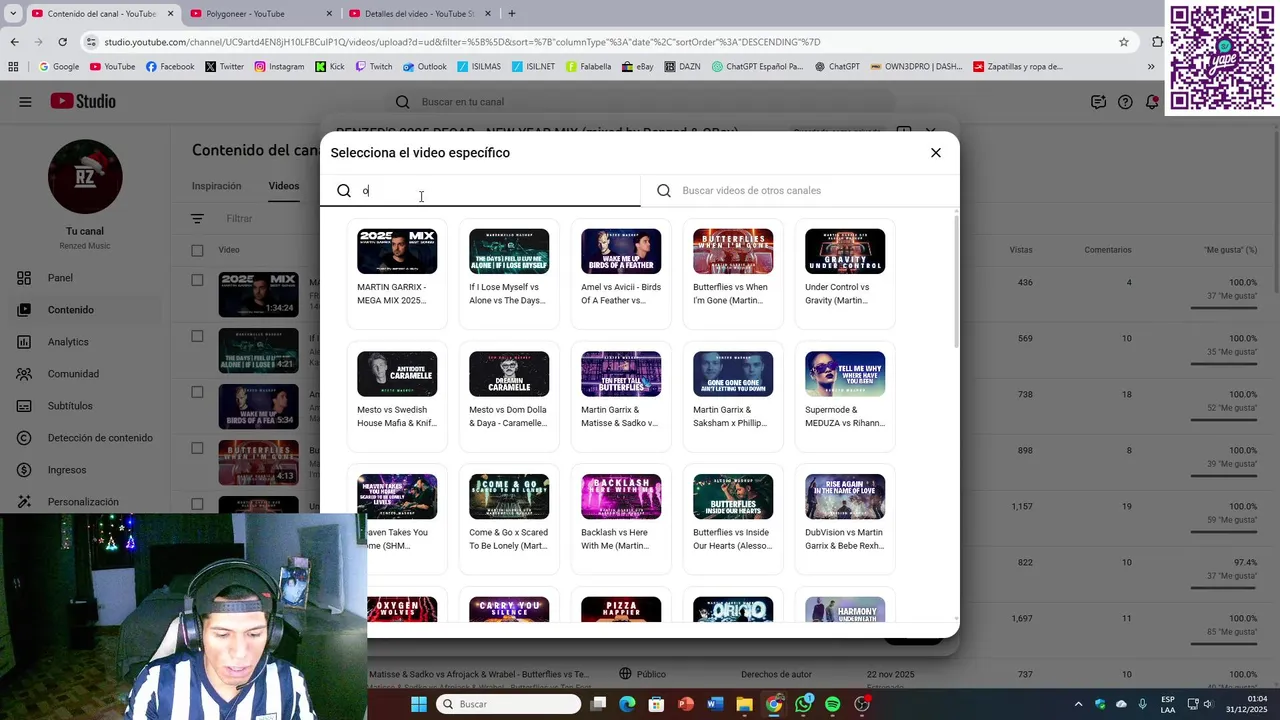Open the feedback icon in Studio header
Image resolution: width=1280 pixels, height=720 pixels.
[1098, 102]
